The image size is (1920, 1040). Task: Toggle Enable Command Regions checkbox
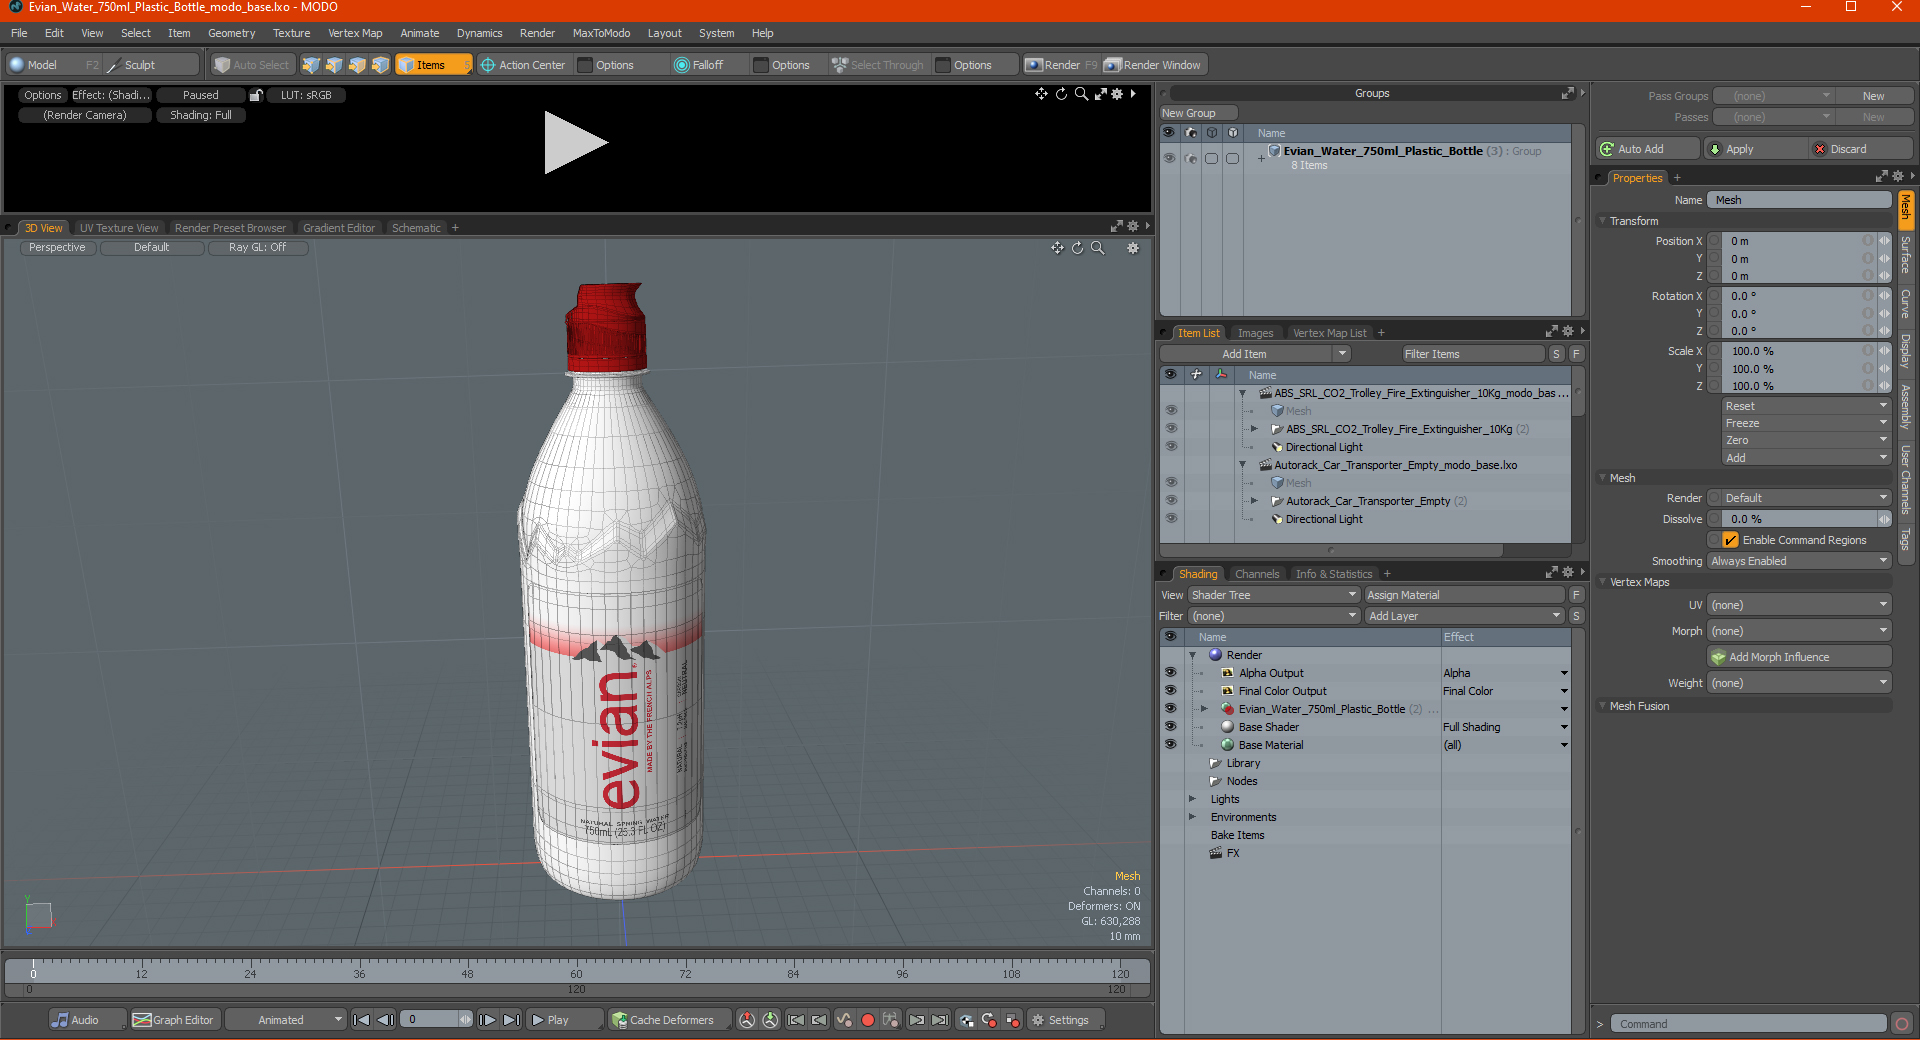click(x=1730, y=540)
